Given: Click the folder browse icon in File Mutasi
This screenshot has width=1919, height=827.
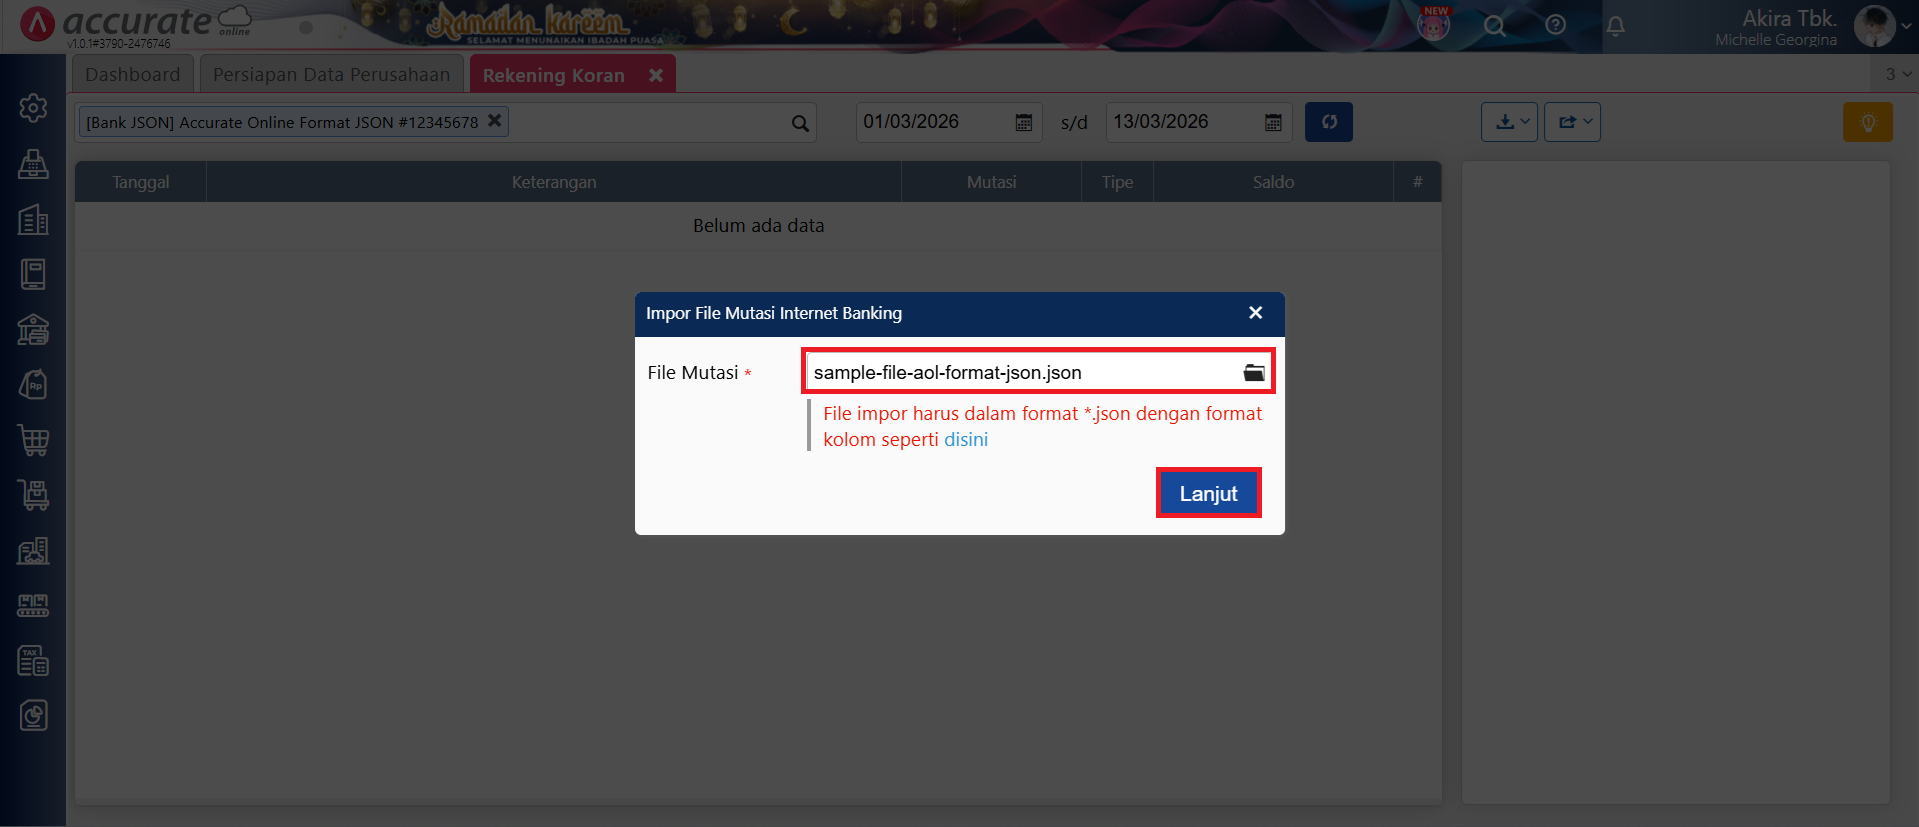Looking at the screenshot, I should [1253, 373].
